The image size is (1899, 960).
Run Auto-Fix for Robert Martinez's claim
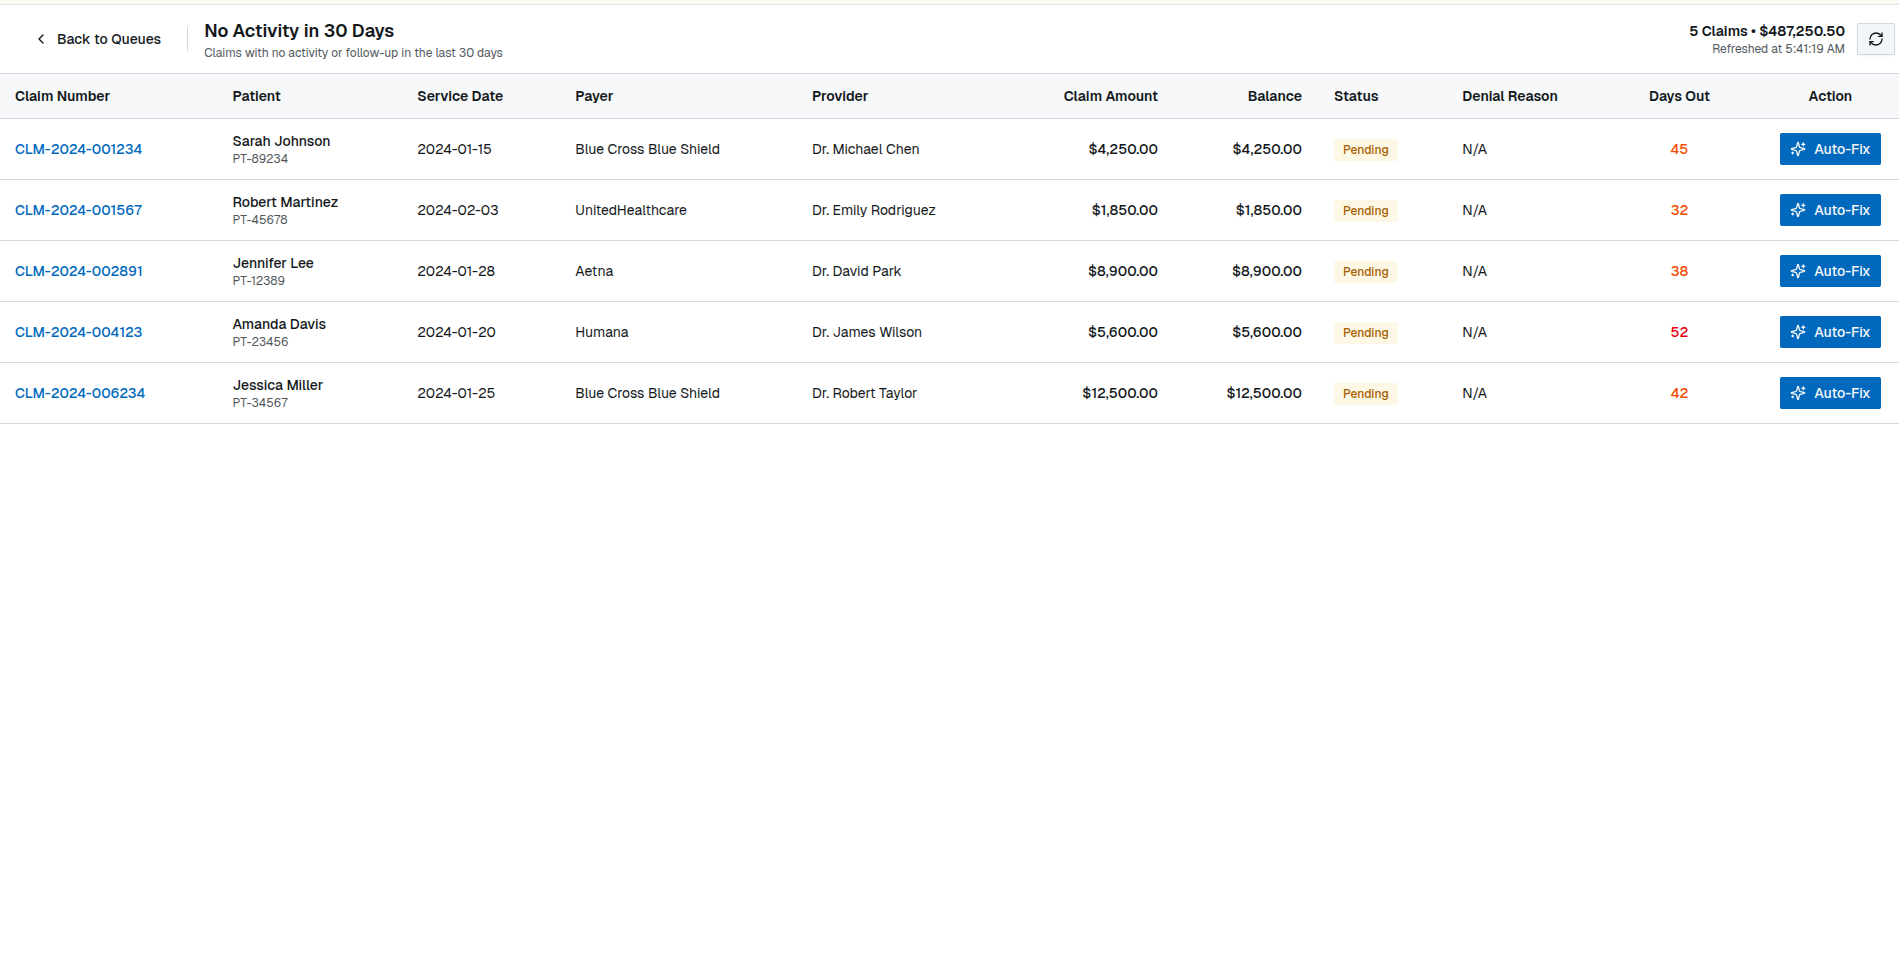point(1829,210)
